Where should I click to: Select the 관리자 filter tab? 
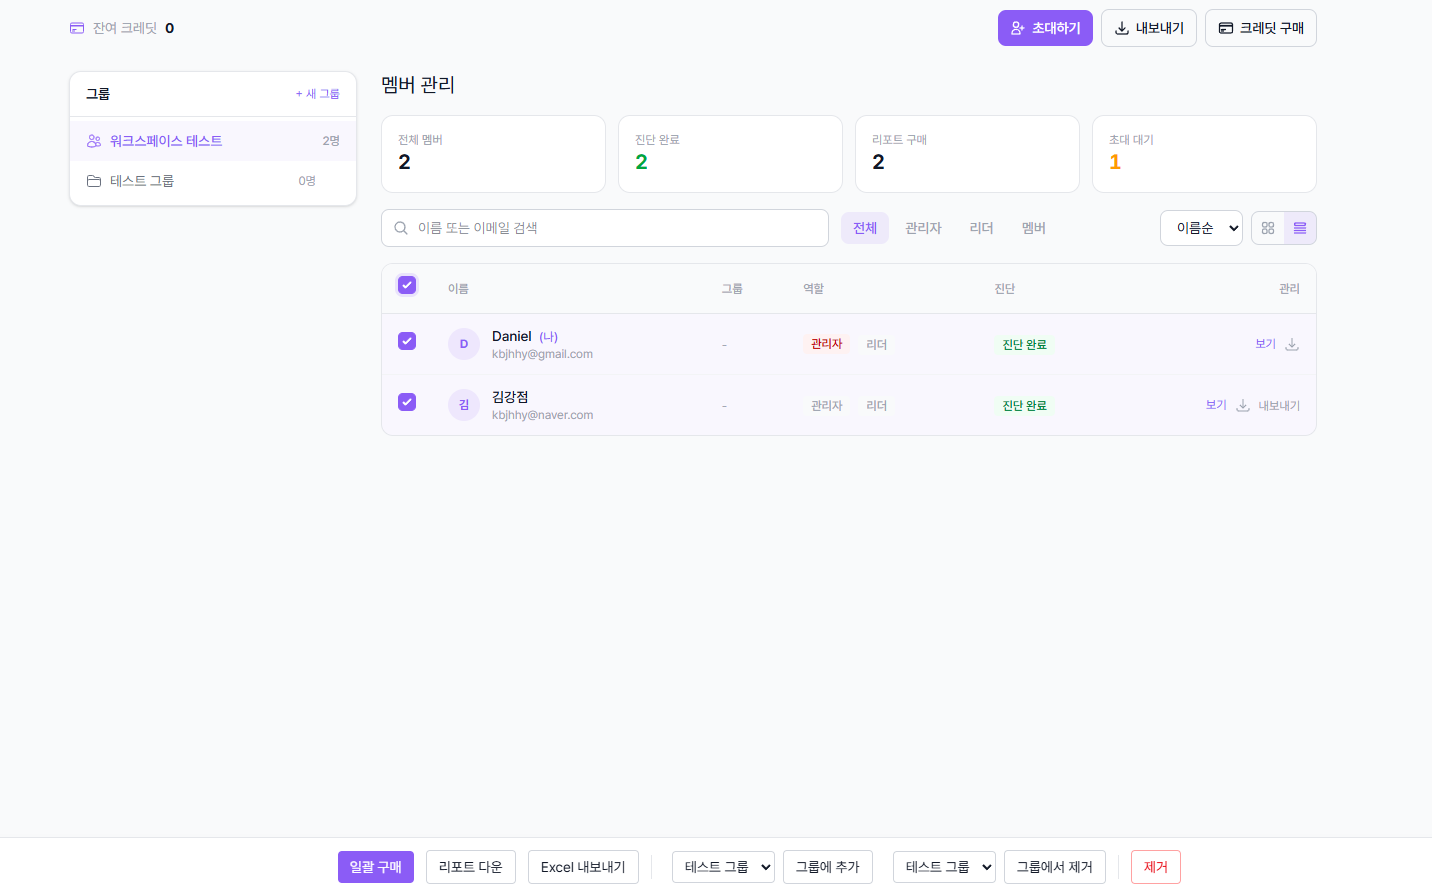click(923, 228)
